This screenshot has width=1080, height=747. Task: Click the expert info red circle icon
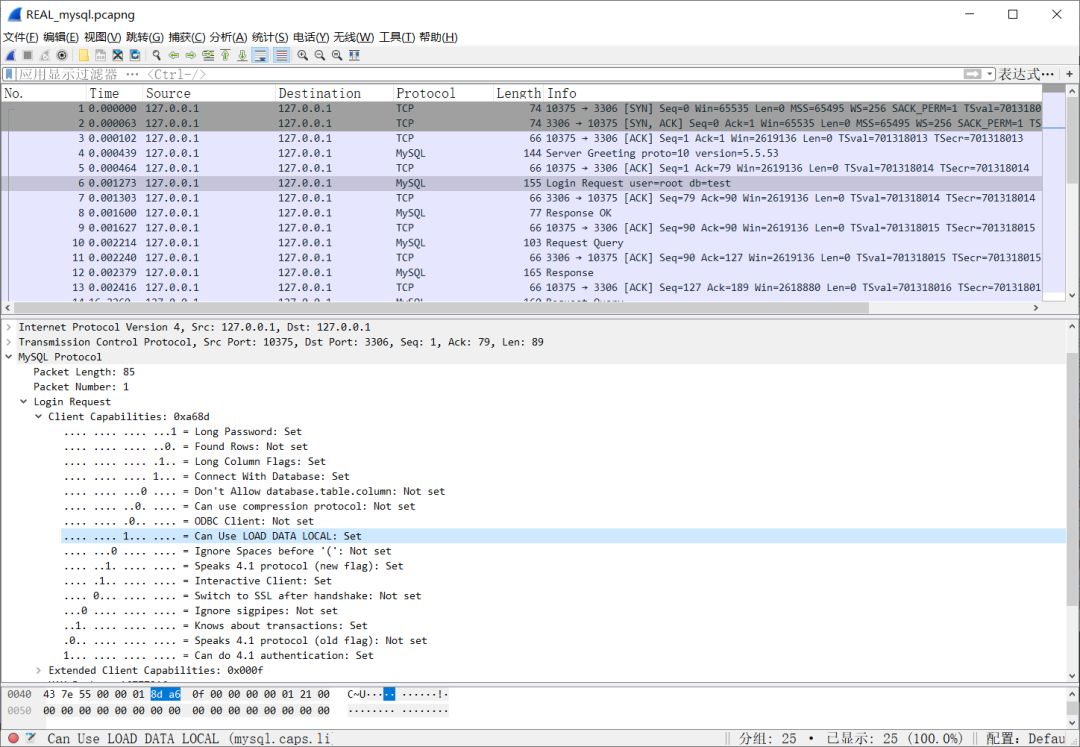pyautogui.click(x=13, y=738)
